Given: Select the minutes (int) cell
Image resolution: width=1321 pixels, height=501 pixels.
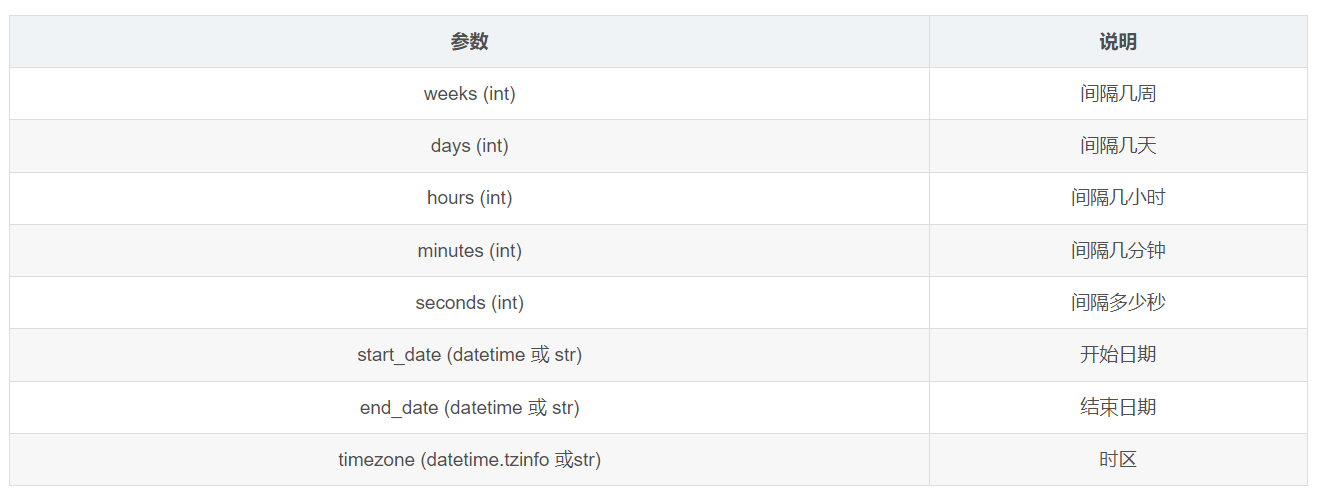Looking at the screenshot, I should (469, 251).
